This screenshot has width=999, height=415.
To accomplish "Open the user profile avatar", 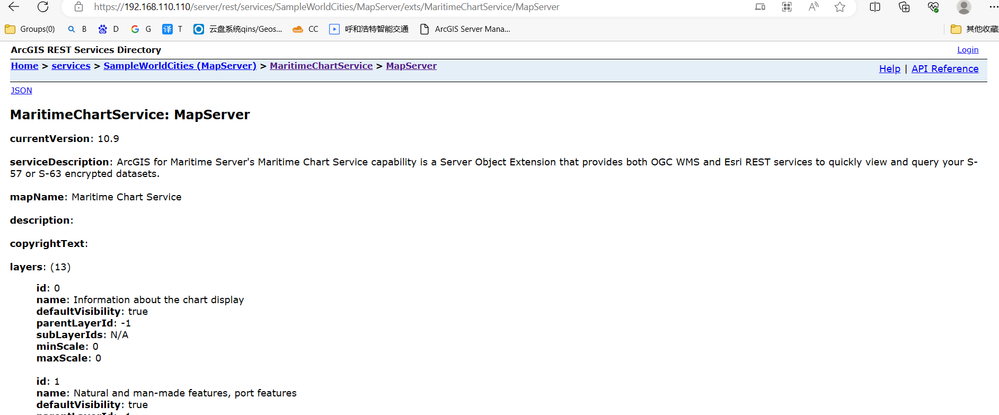I will click(x=963, y=7).
